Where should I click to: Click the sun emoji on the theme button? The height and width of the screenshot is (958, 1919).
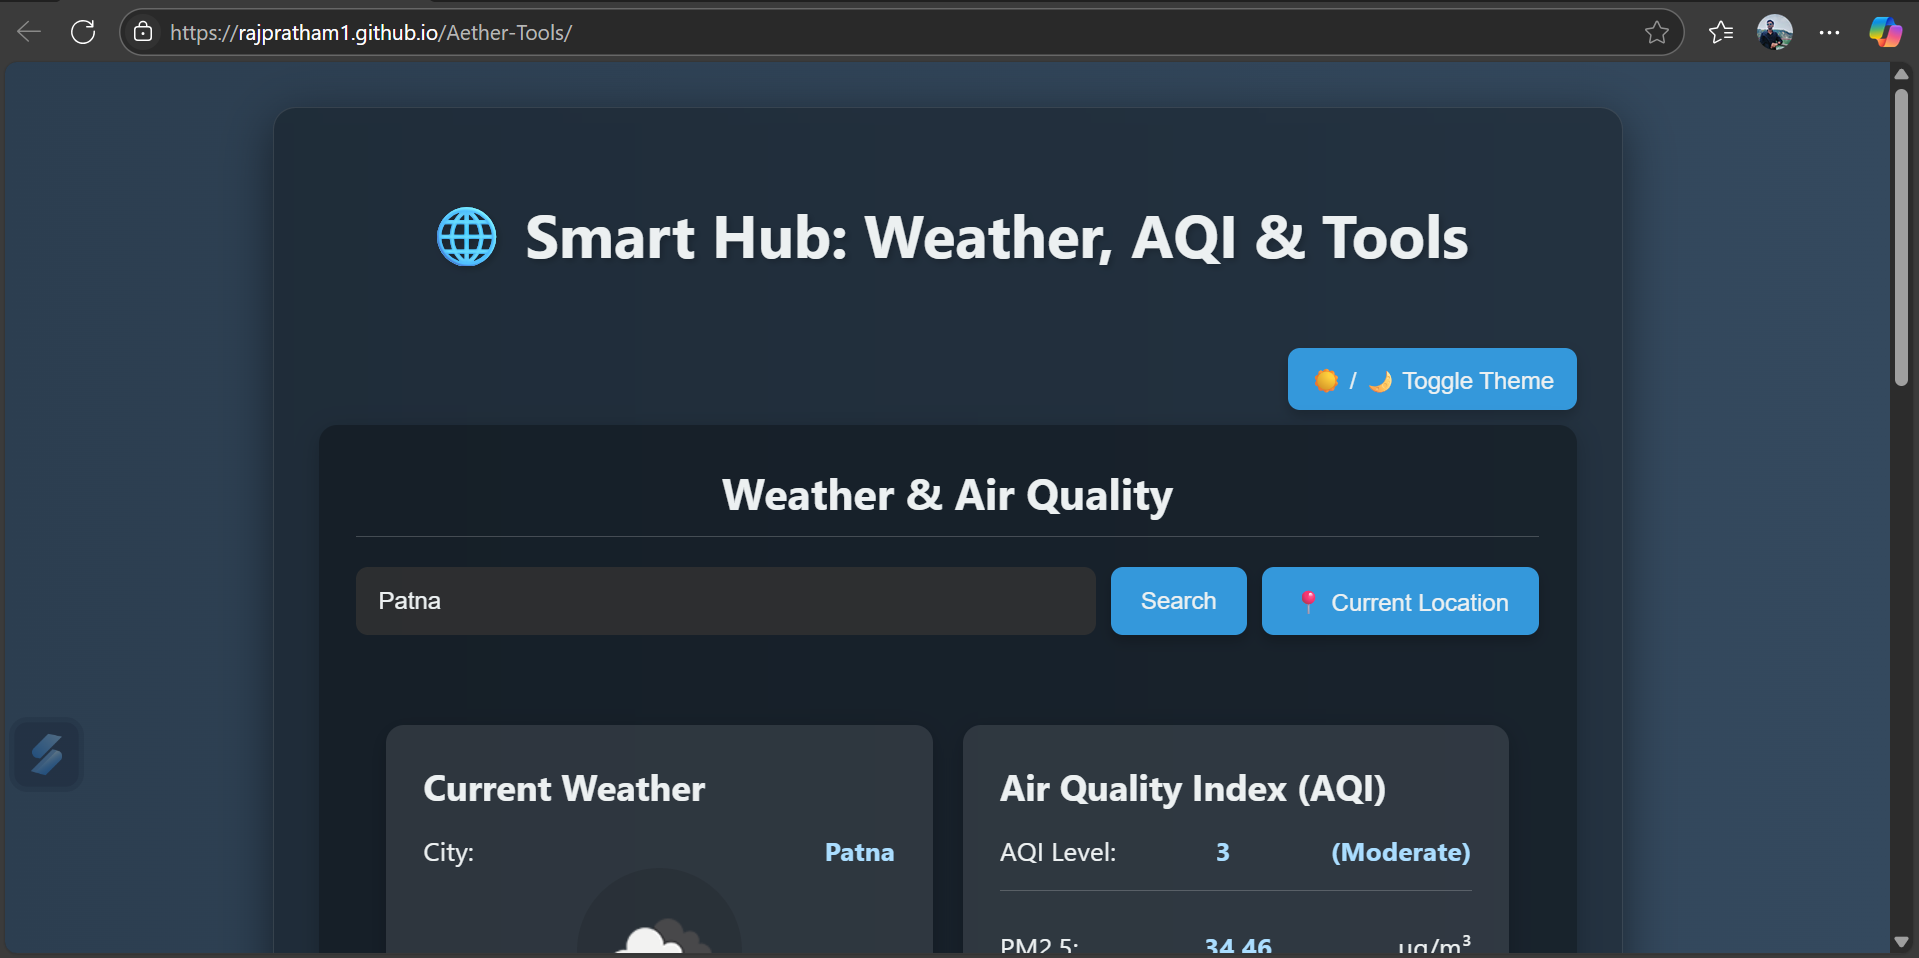[x=1326, y=380]
